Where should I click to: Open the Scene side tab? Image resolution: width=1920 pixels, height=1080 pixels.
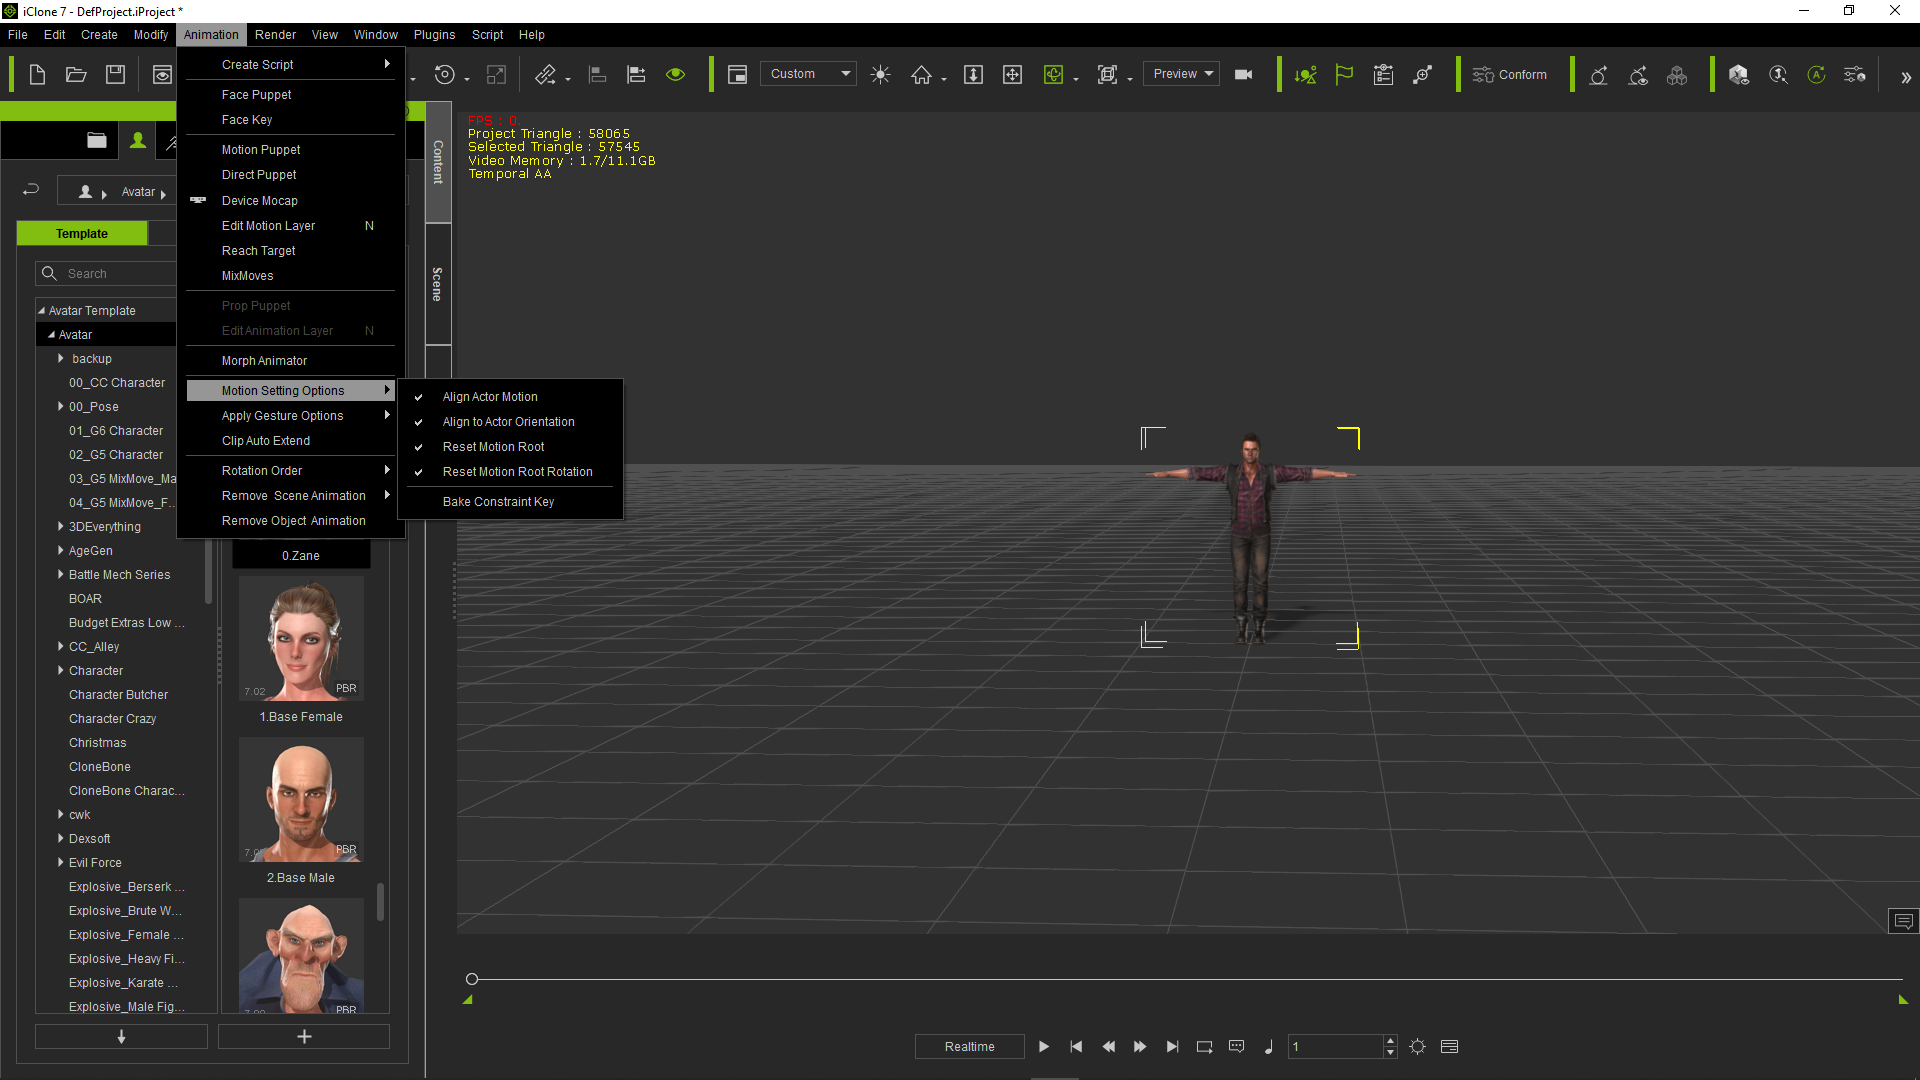tap(438, 284)
